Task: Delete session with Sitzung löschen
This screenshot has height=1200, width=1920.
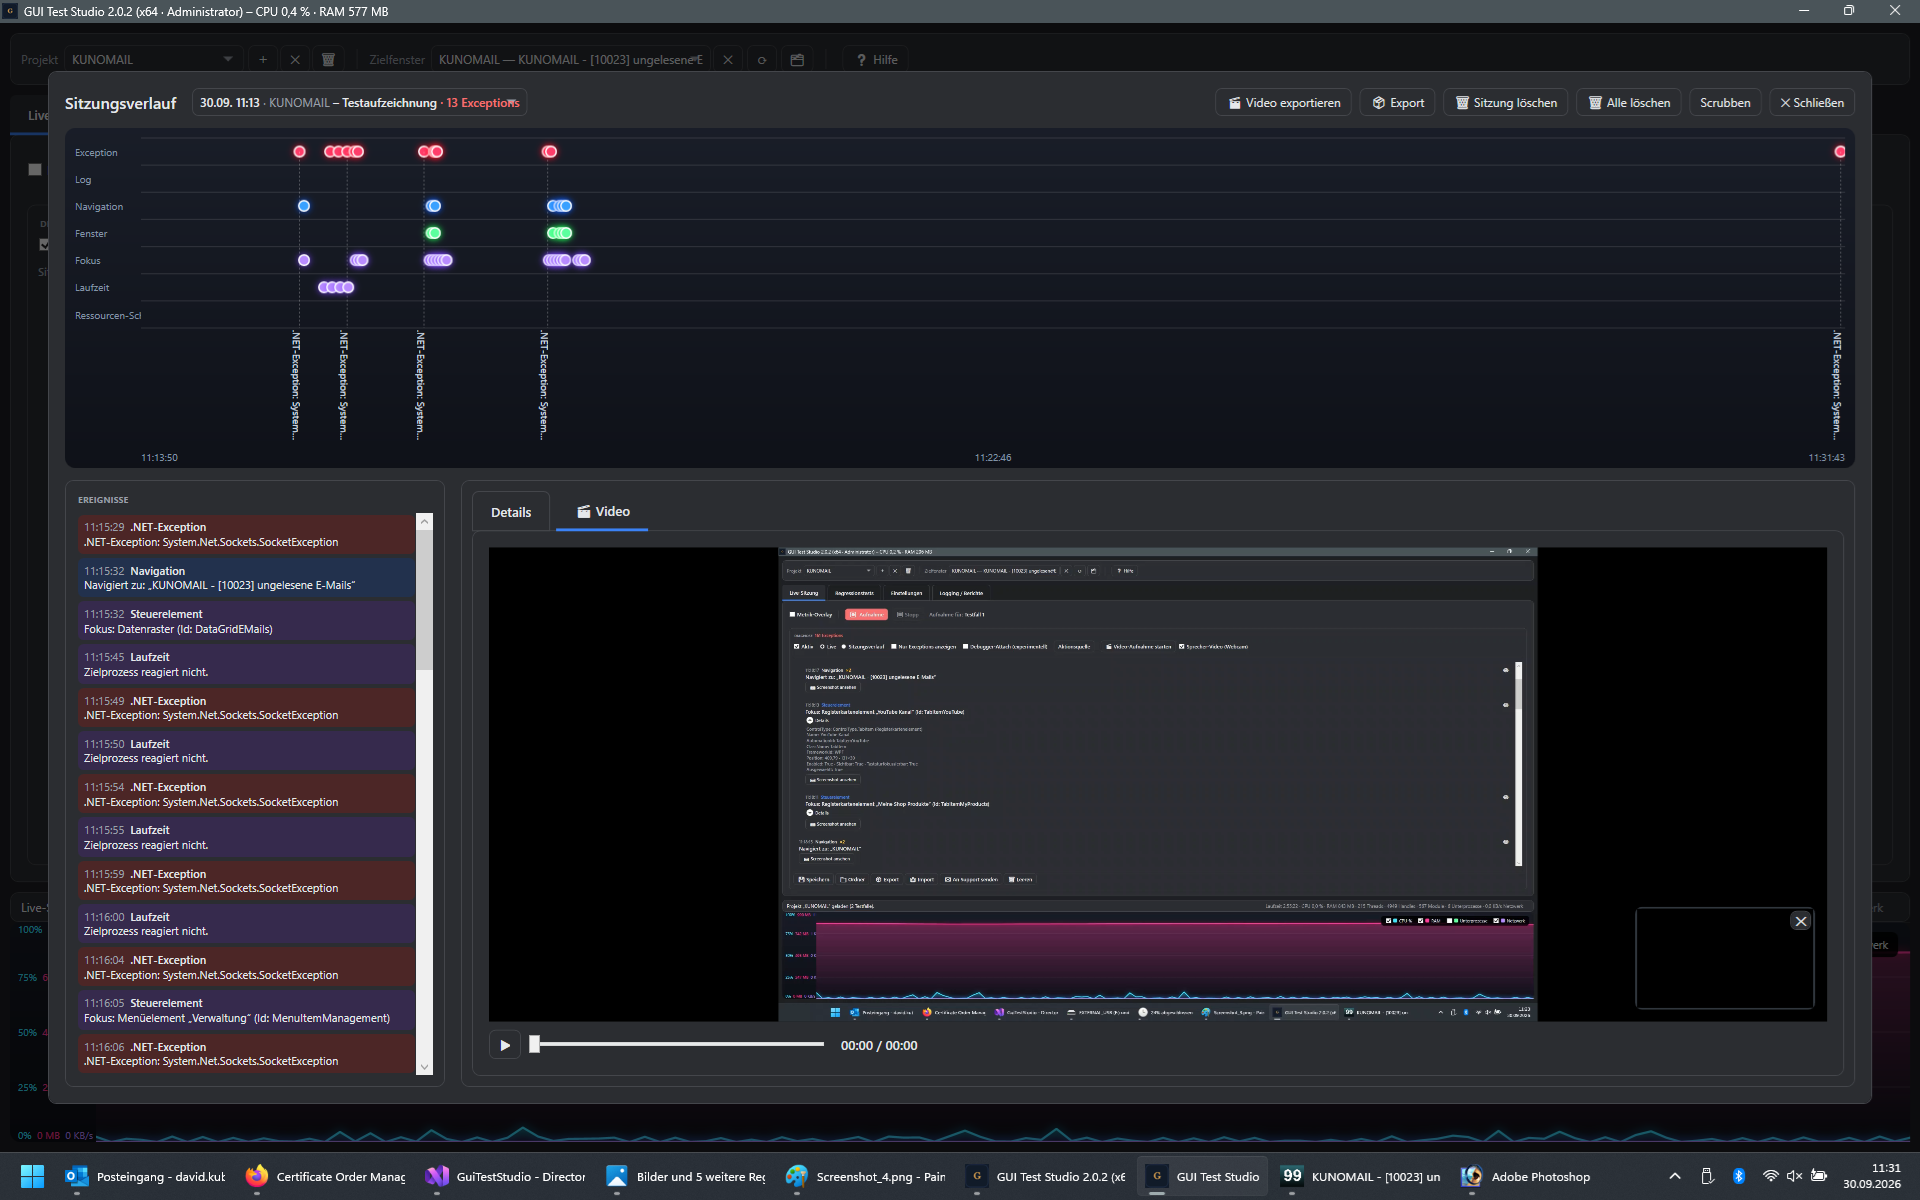Action: pyautogui.click(x=1505, y=103)
